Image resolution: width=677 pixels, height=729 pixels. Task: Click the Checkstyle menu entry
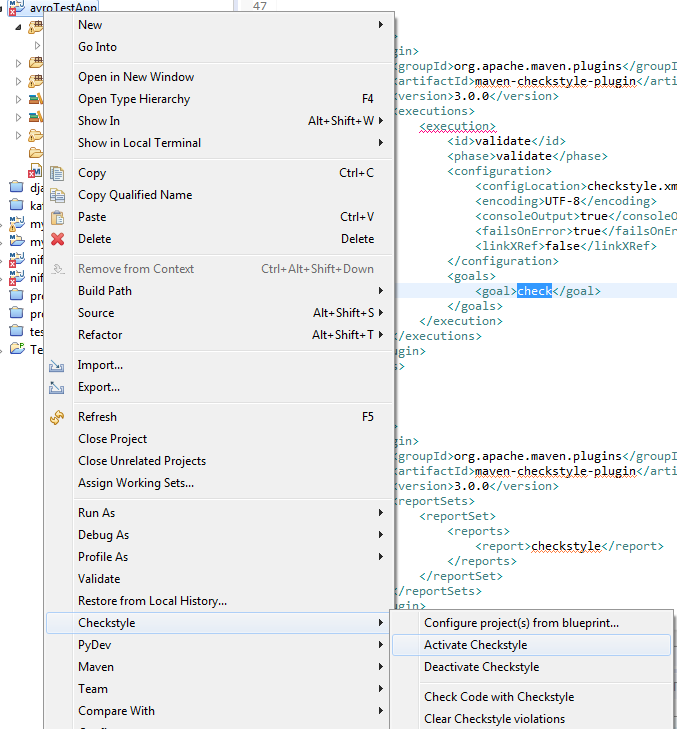[x=219, y=623]
